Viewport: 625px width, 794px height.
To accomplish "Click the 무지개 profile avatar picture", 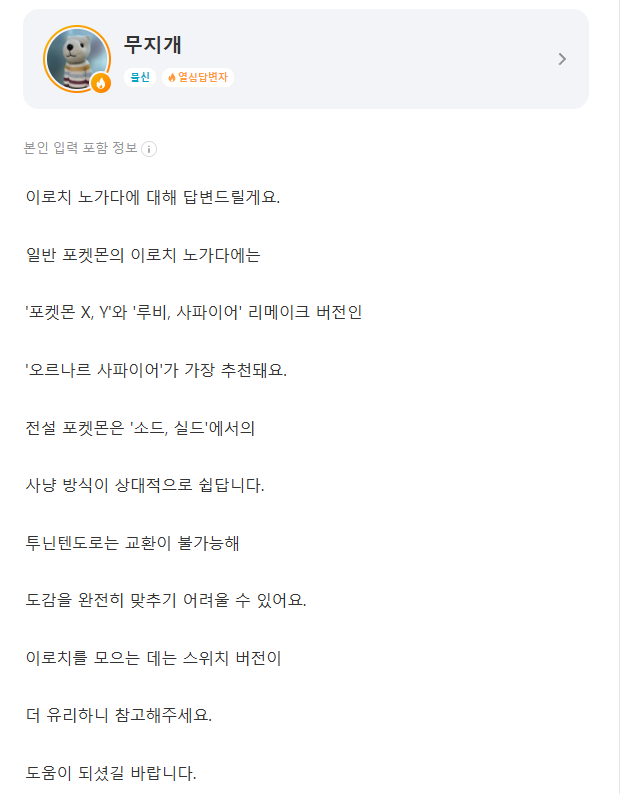I will [x=74, y=56].
